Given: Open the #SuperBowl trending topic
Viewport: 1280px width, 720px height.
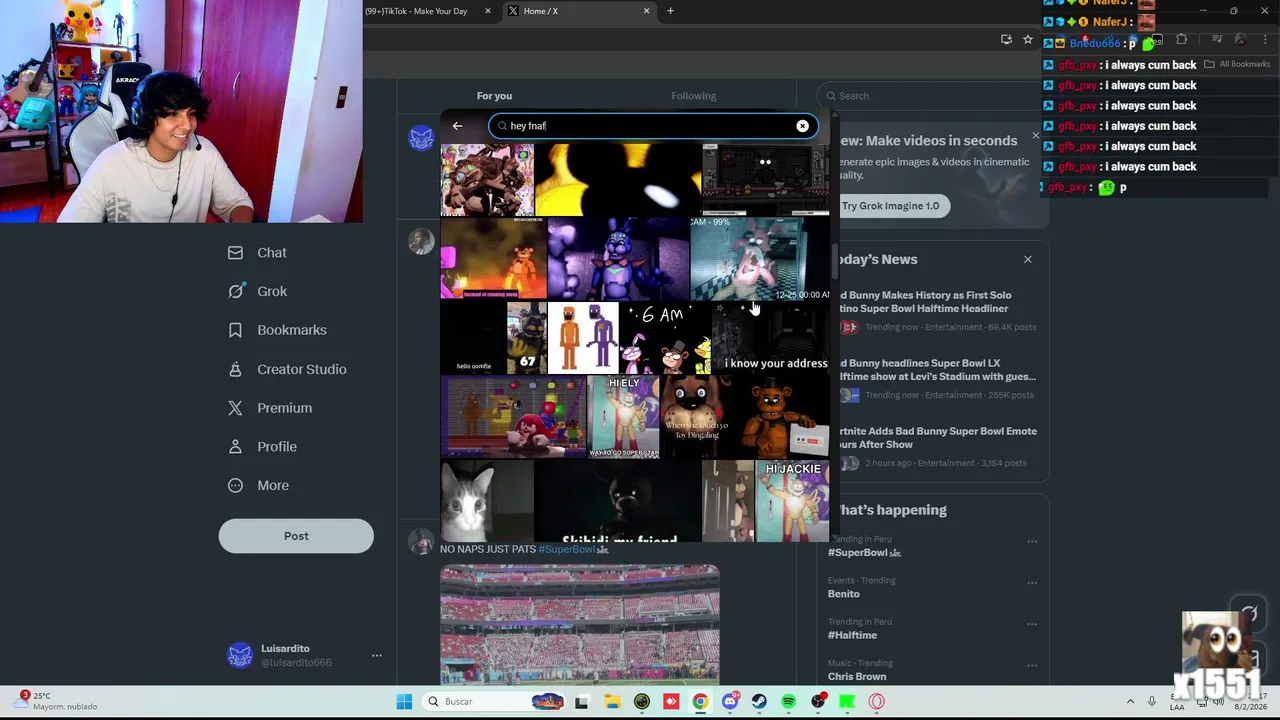Looking at the screenshot, I should point(864,552).
